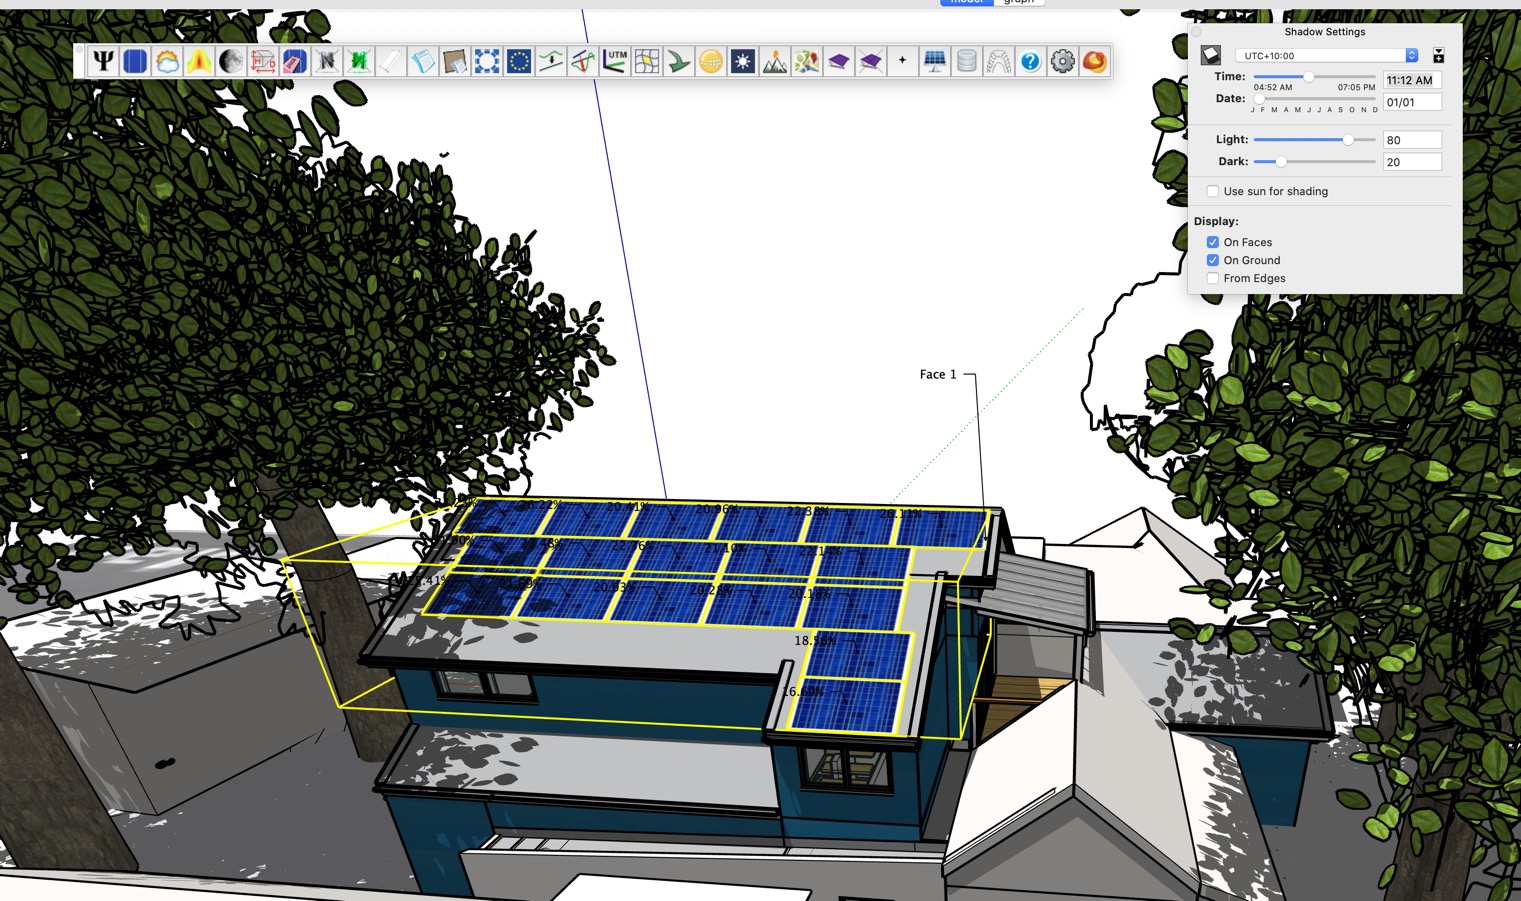Toggle the show shadows cube button

(1211, 55)
